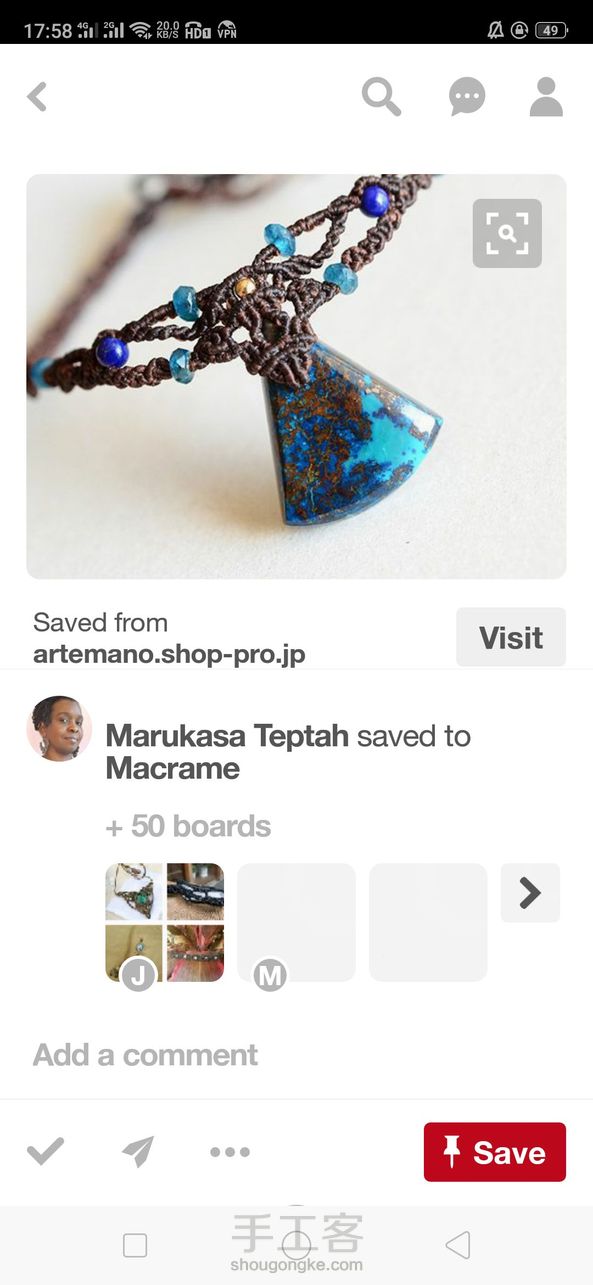Share pin with paper plane icon
Screen dimensions: 593x1285
click(x=138, y=1152)
